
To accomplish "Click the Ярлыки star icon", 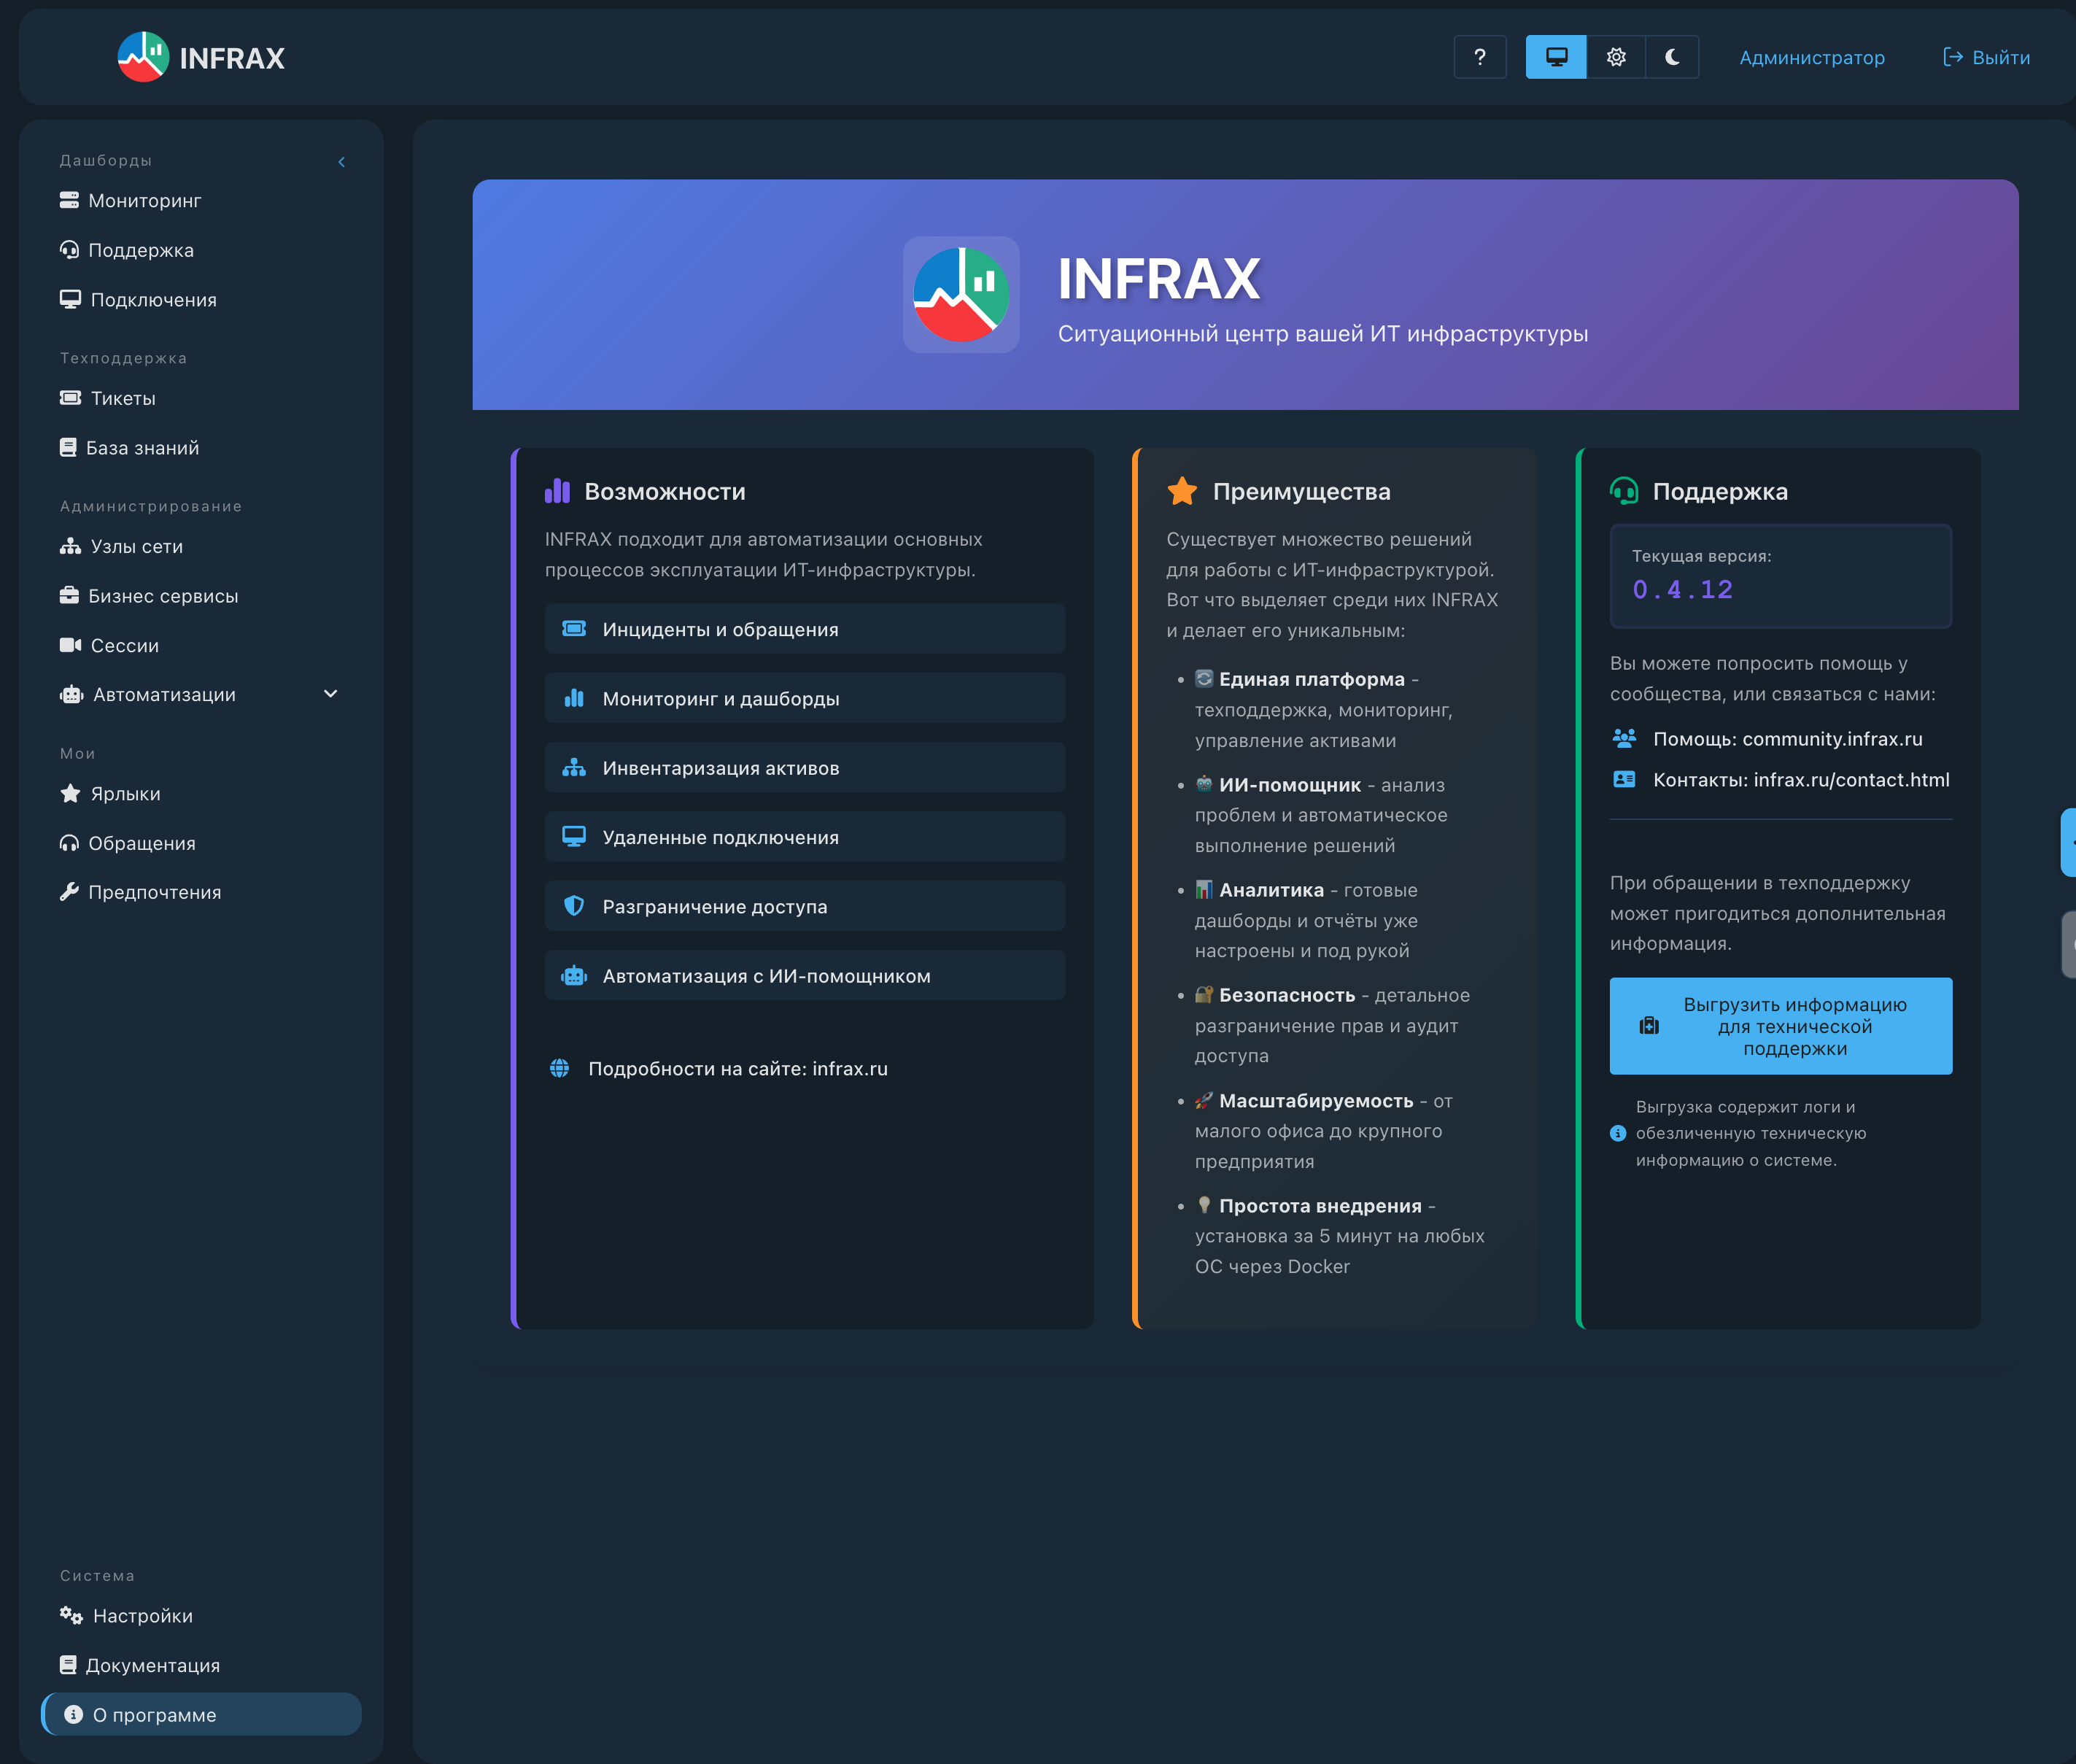I will click(70, 793).
